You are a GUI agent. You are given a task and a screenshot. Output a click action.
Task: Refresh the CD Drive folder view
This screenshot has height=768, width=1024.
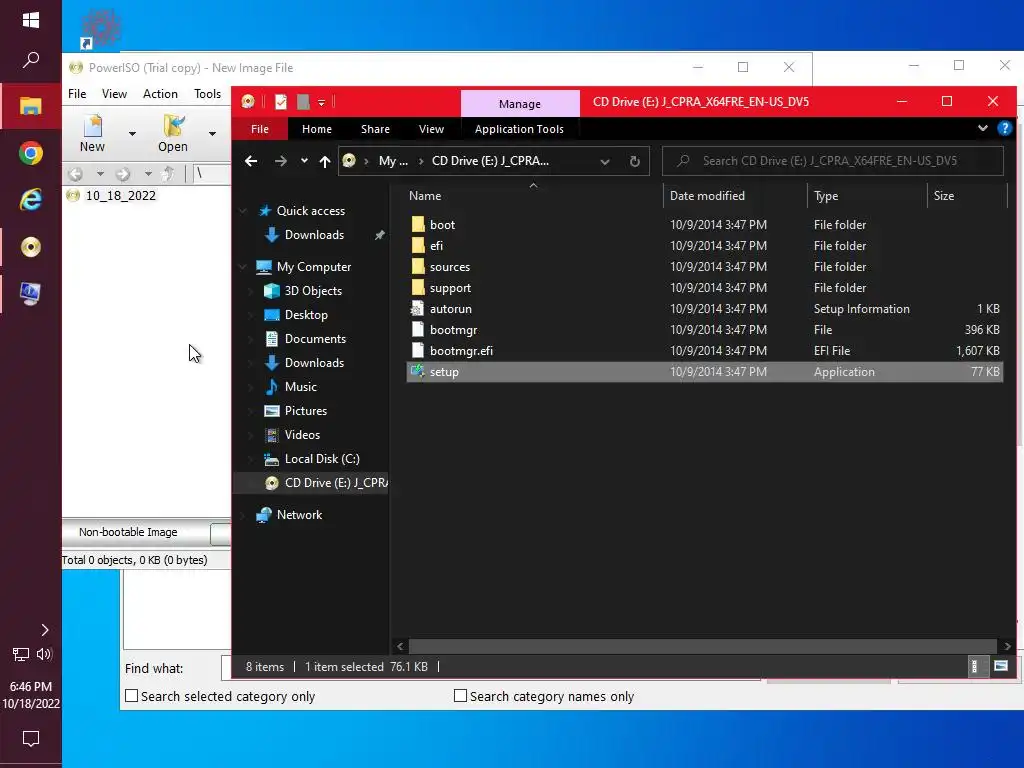pyautogui.click(x=634, y=161)
